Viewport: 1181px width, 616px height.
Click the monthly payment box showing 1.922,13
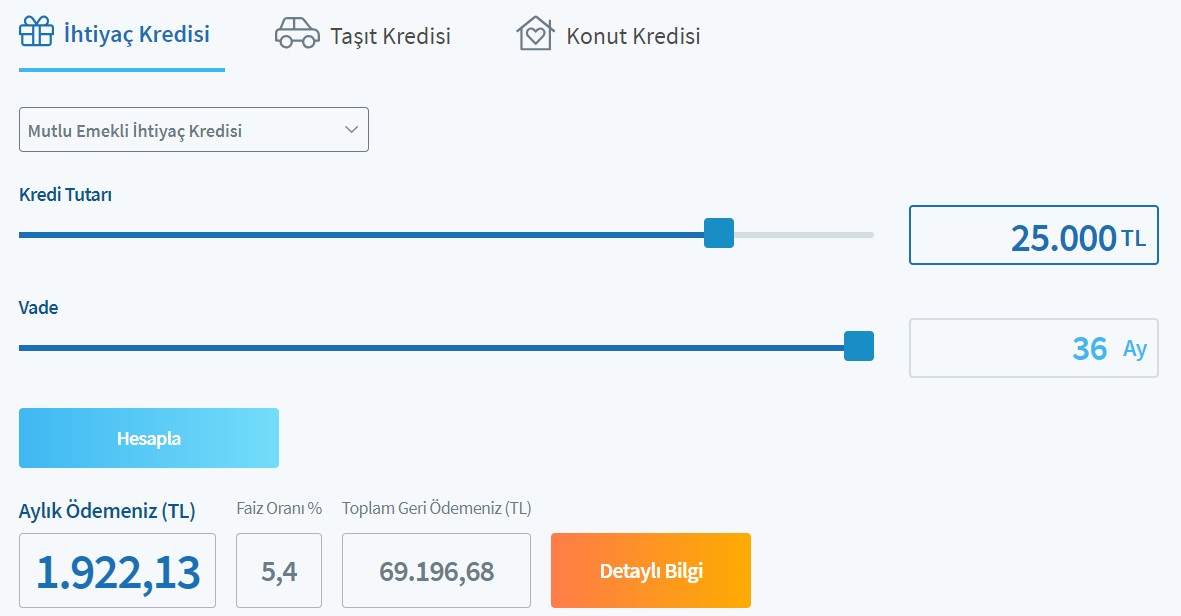point(117,571)
